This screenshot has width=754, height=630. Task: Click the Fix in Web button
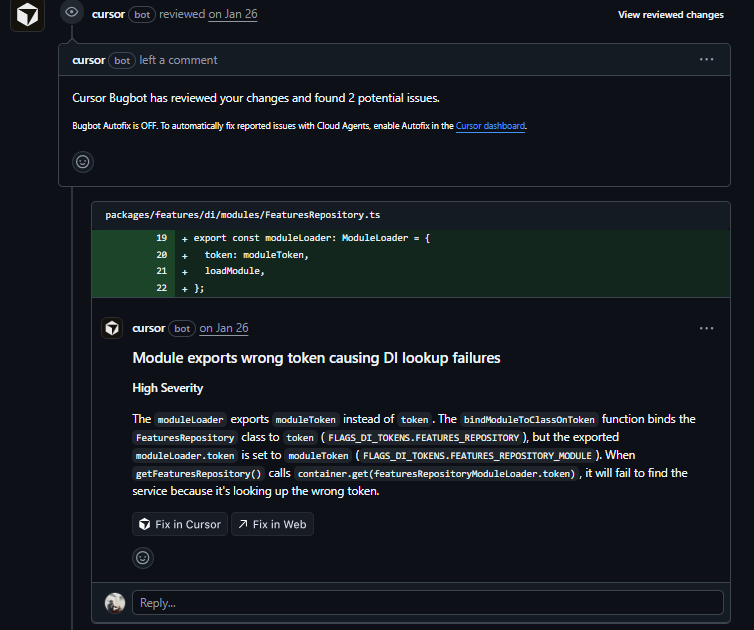[272, 524]
